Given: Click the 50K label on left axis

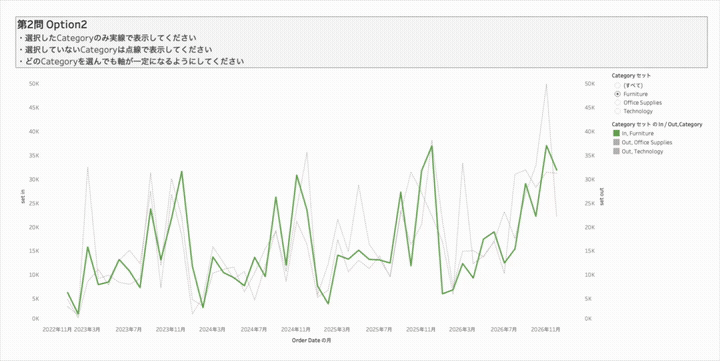Looking at the screenshot, I should coord(34,84).
